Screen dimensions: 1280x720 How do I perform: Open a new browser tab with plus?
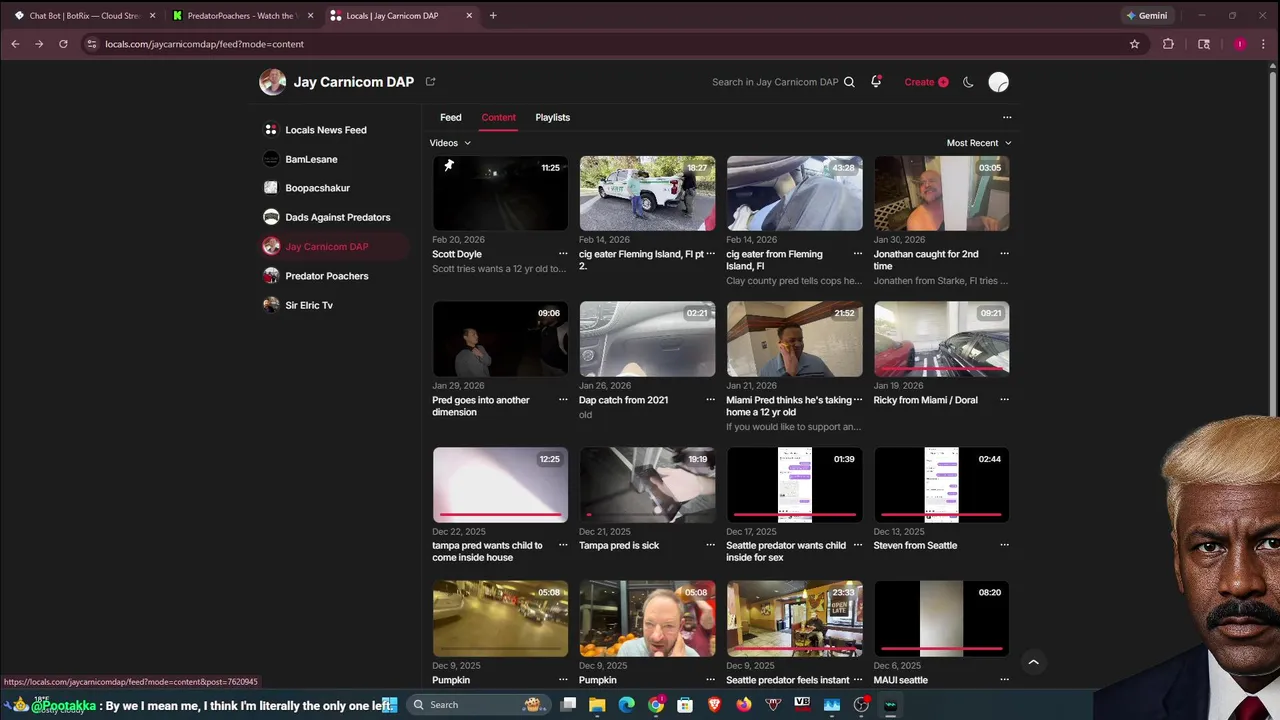click(493, 16)
